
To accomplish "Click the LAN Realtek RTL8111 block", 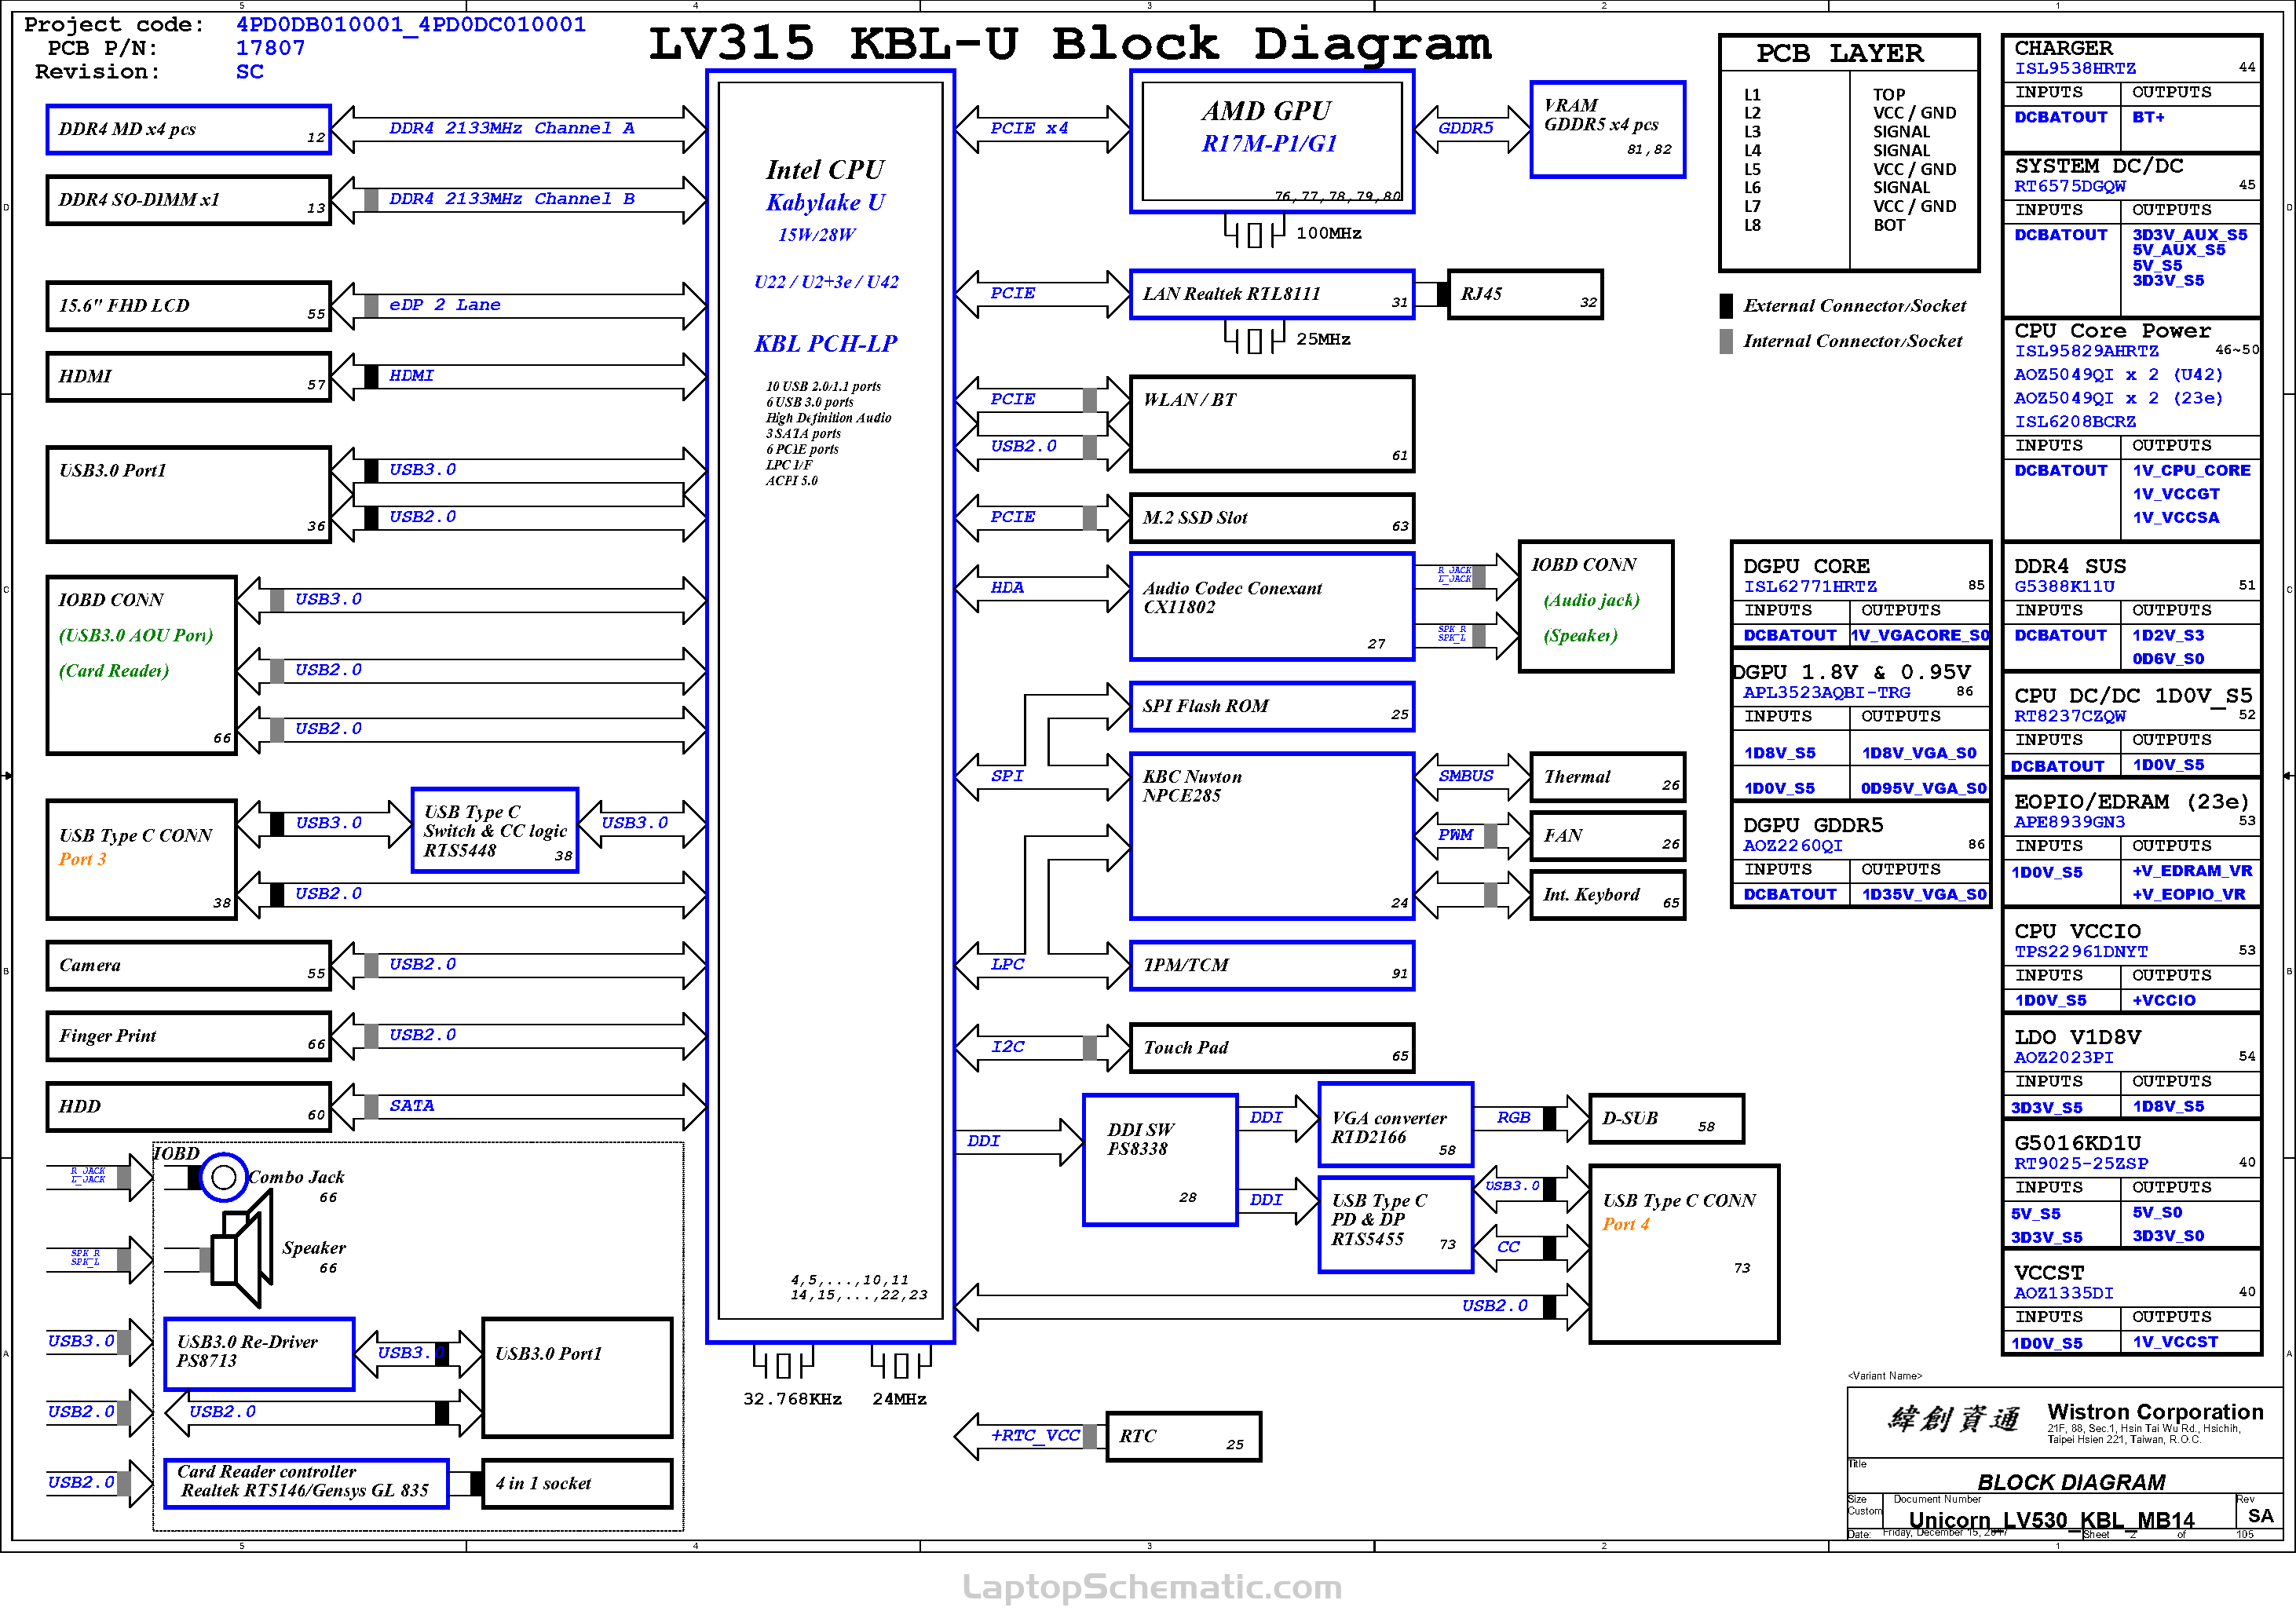I will (1272, 294).
